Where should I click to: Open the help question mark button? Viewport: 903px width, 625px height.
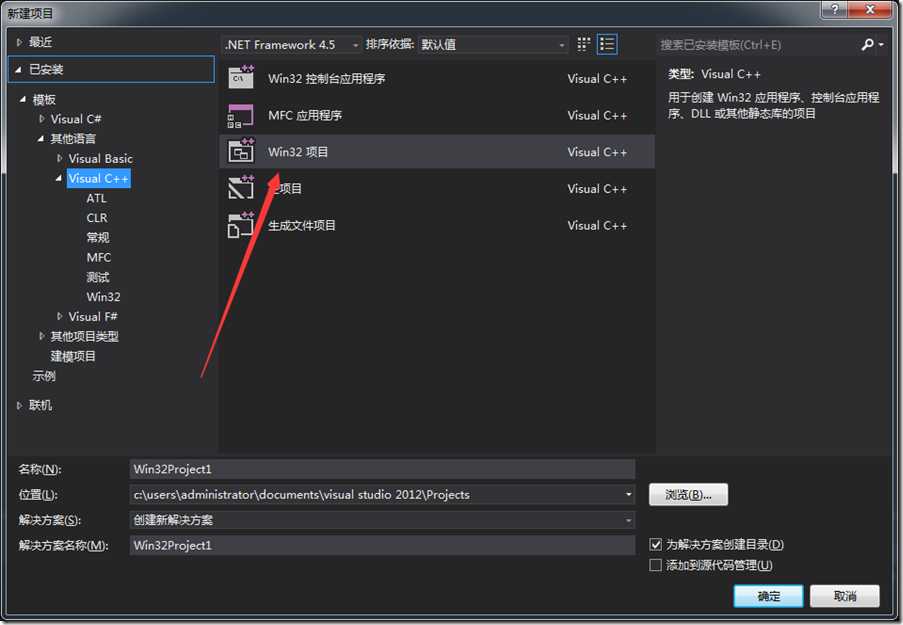(x=836, y=9)
